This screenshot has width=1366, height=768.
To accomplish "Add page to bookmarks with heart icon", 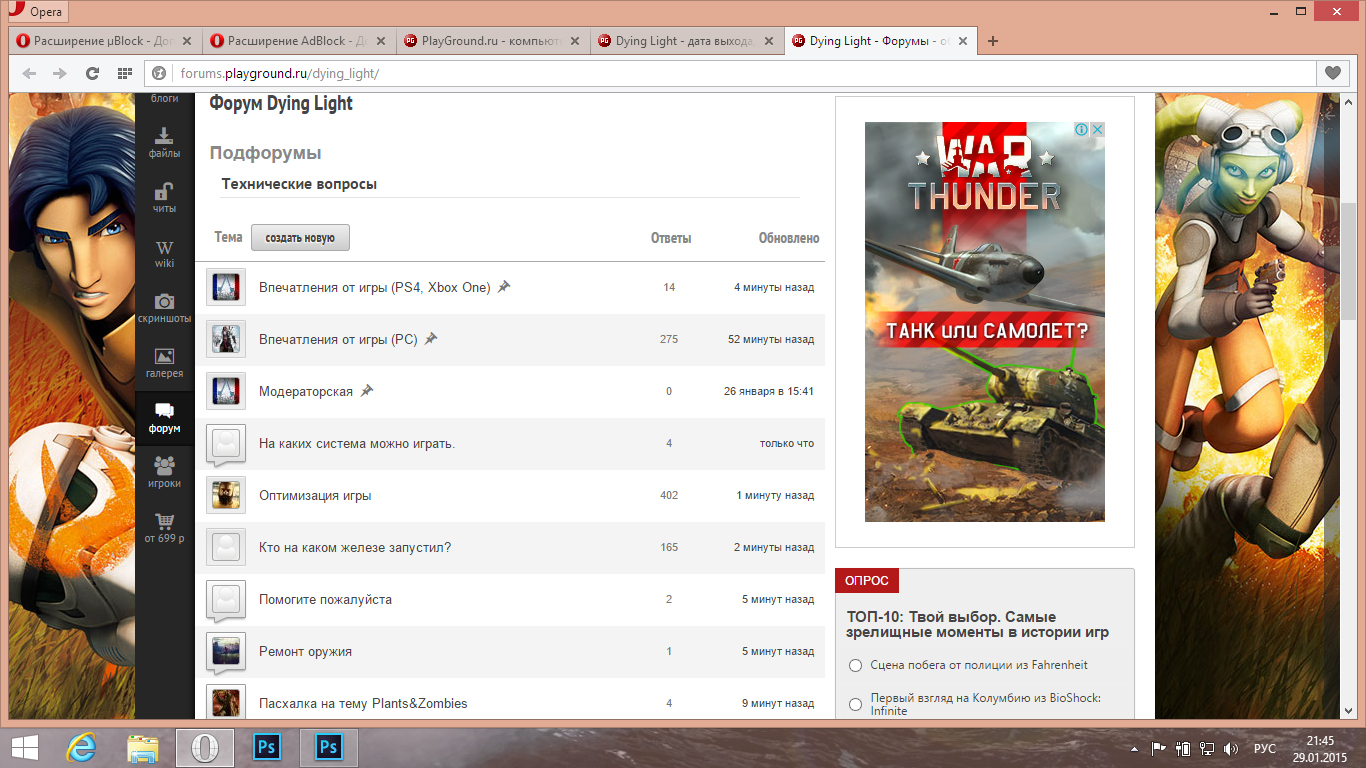I will (x=1333, y=73).
